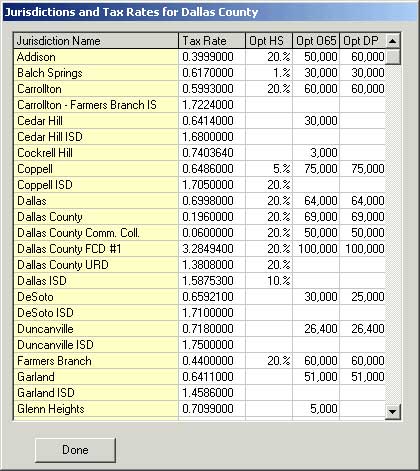Click the Done button
420x471 pixels.
click(x=75, y=450)
